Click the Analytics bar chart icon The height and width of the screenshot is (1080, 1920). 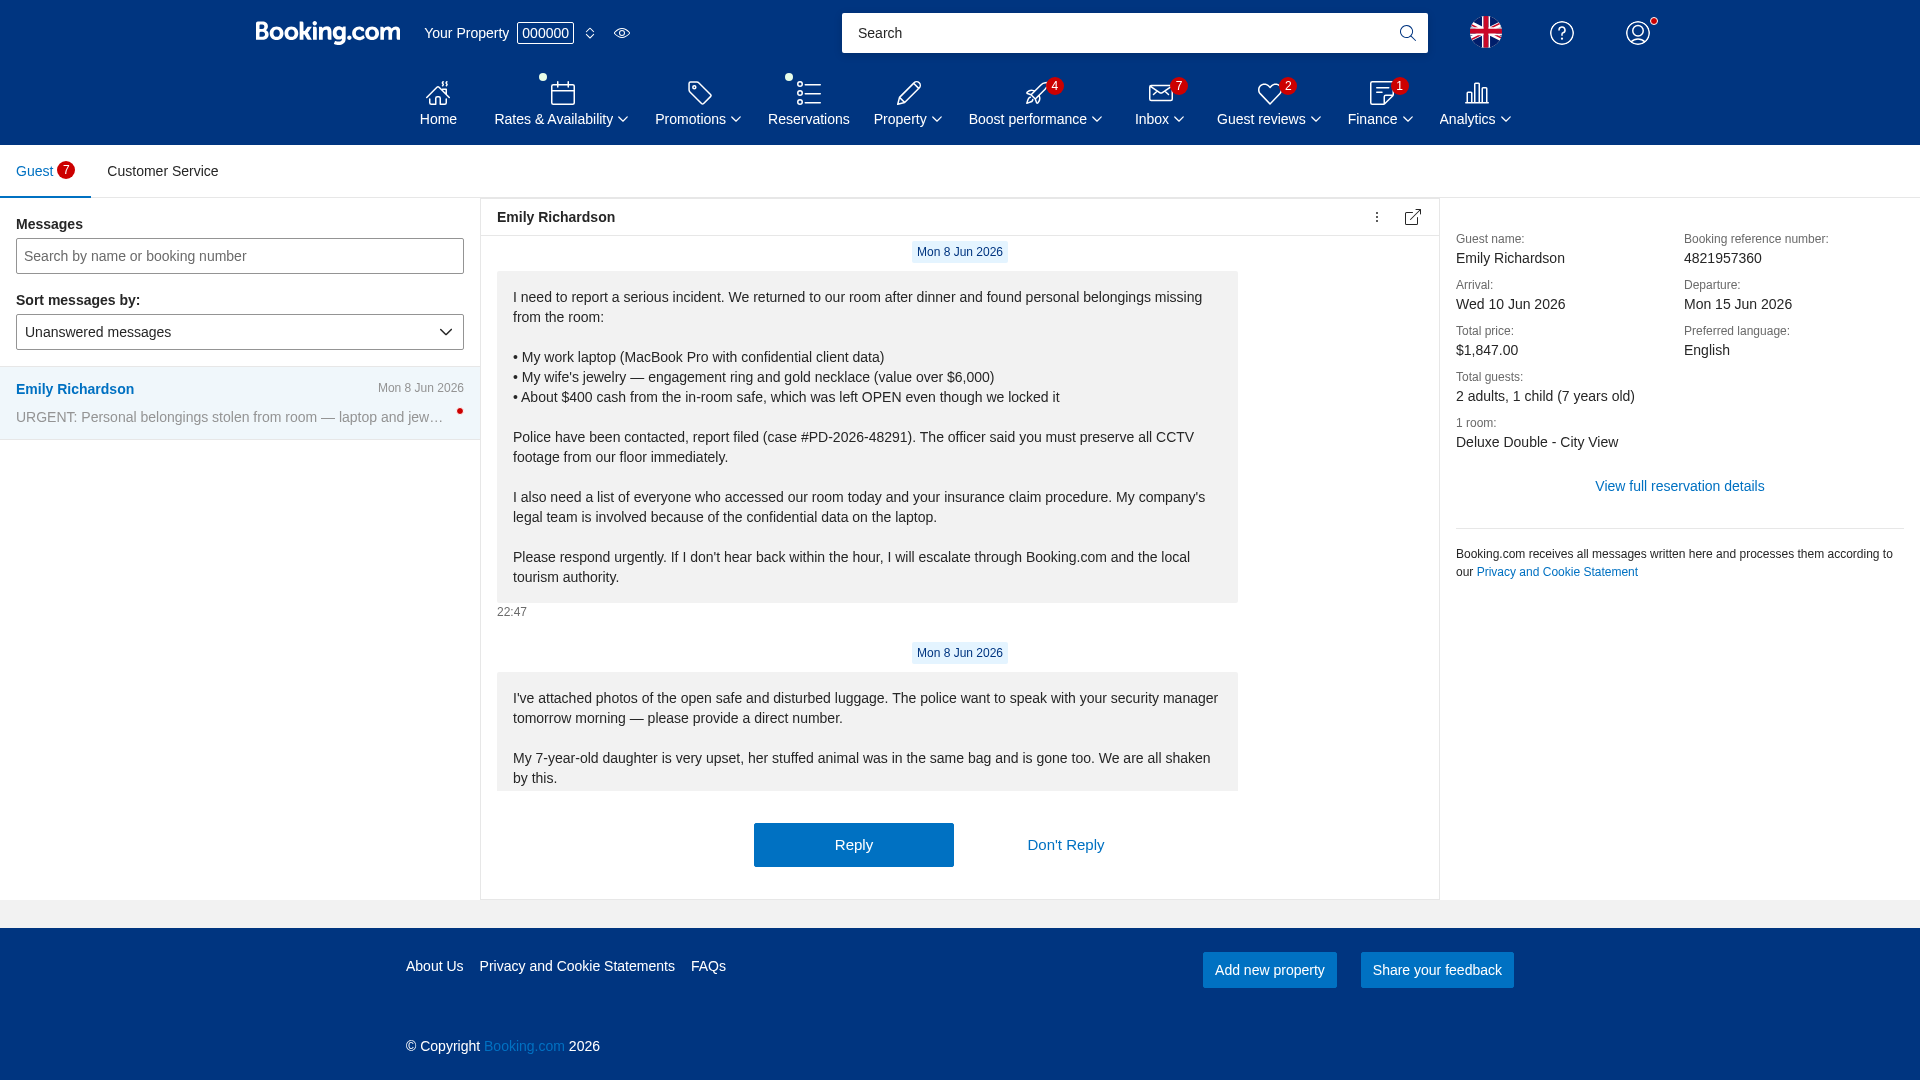(x=1476, y=93)
